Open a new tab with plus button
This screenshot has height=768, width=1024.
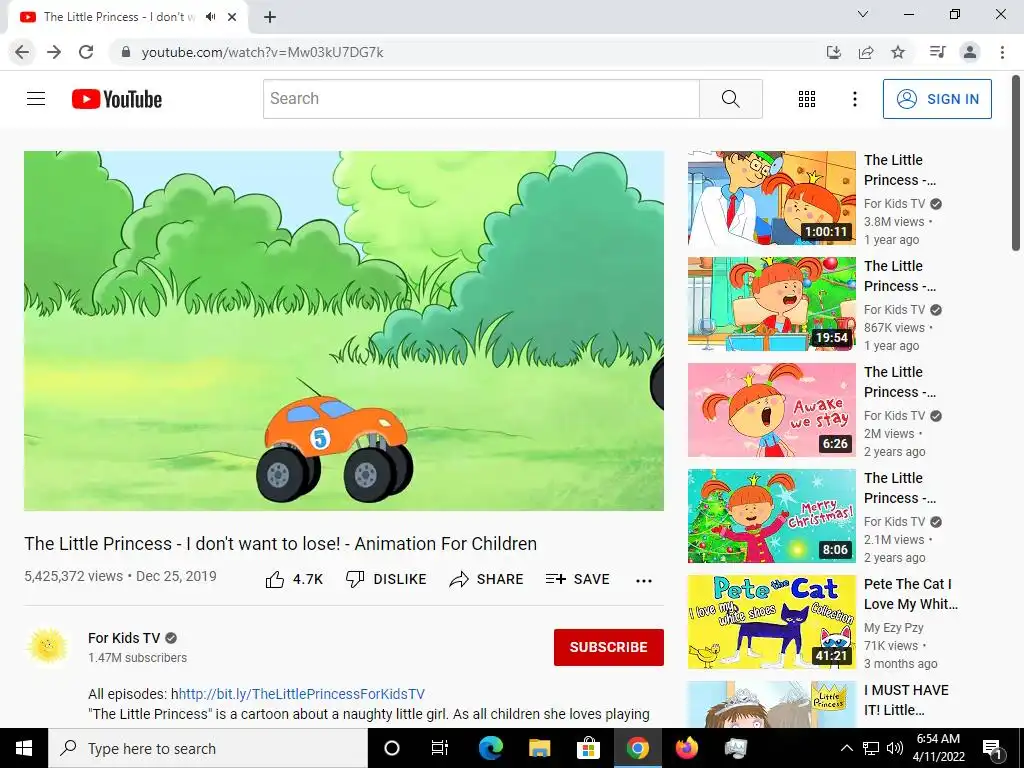270,17
